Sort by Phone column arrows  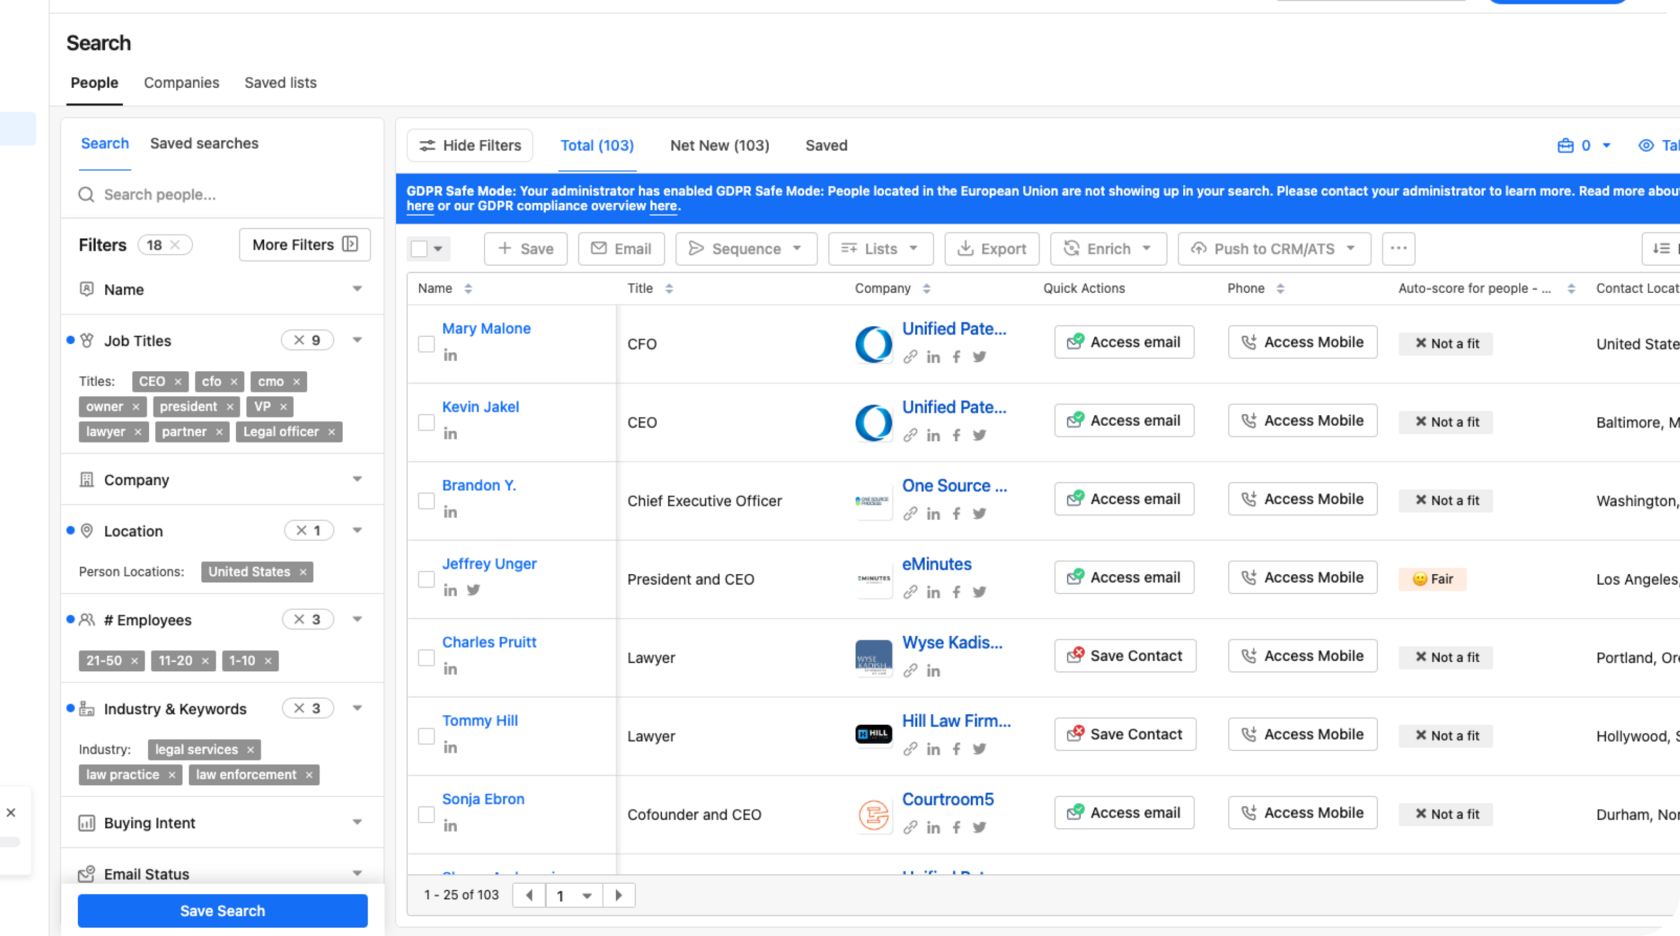coord(1280,288)
